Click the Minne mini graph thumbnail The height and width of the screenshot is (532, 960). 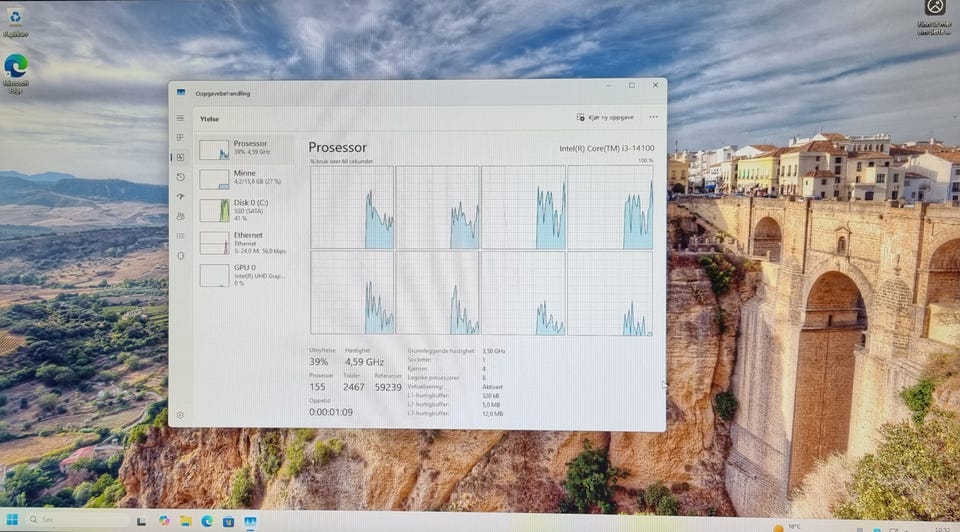214,179
